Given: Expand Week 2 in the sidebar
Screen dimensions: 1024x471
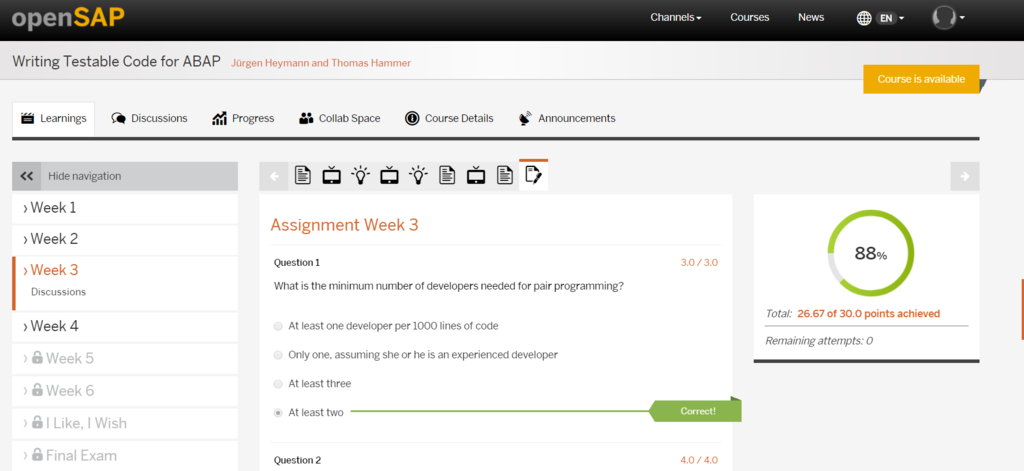Looking at the screenshot, I should [x=125, y=239].
